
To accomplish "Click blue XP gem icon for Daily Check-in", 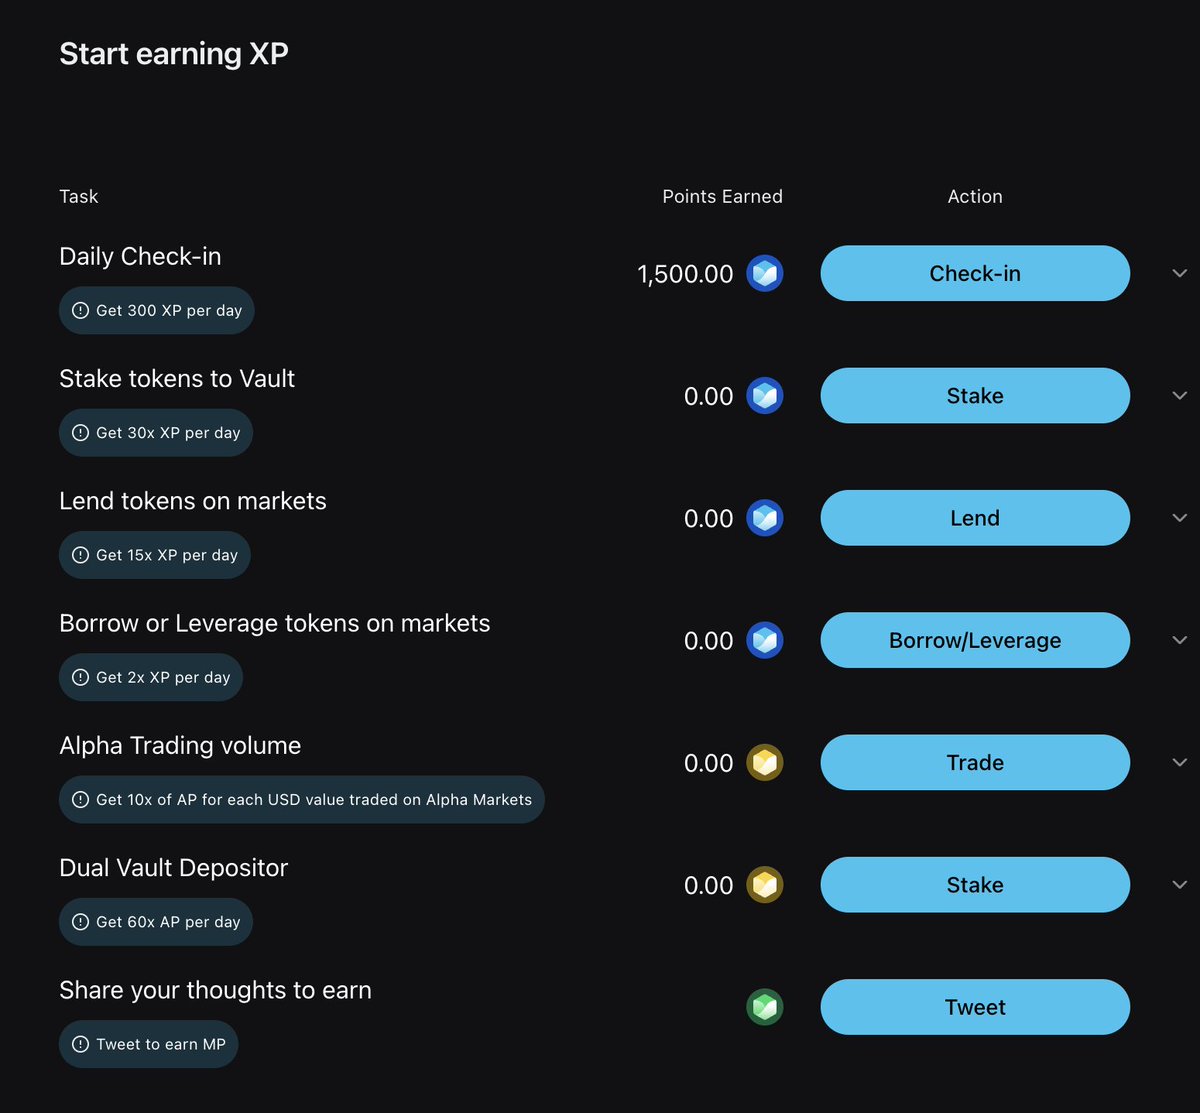I will point(765,273).
